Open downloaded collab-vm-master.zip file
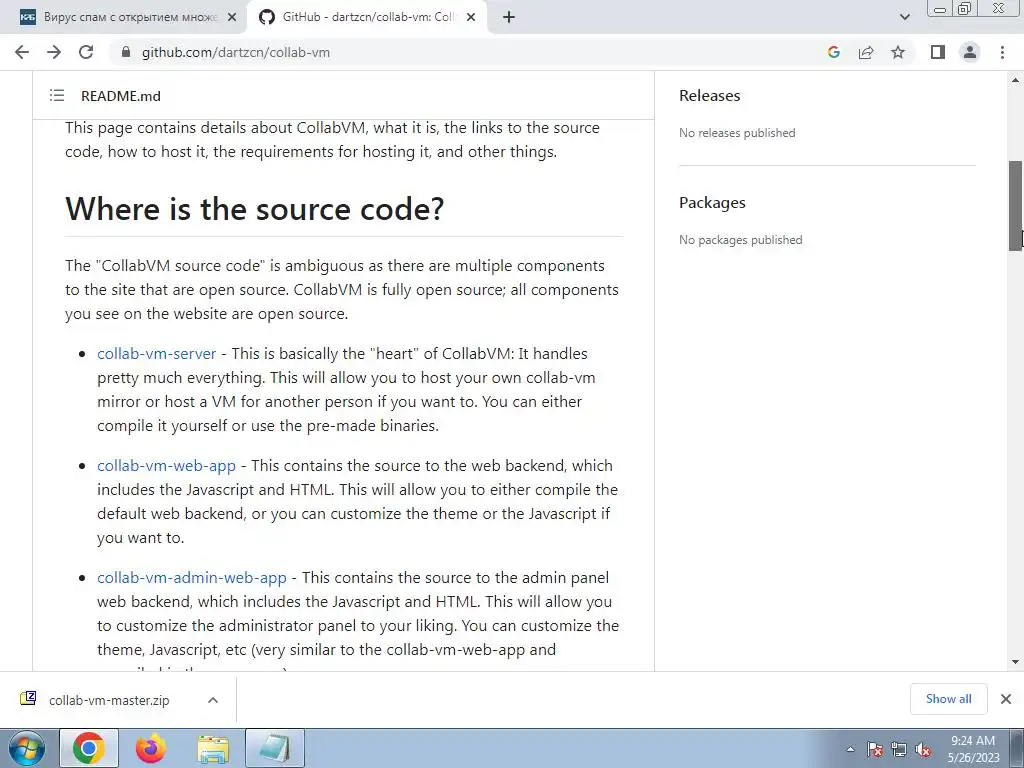This screenshot has height=768, width=1024. 109,700
